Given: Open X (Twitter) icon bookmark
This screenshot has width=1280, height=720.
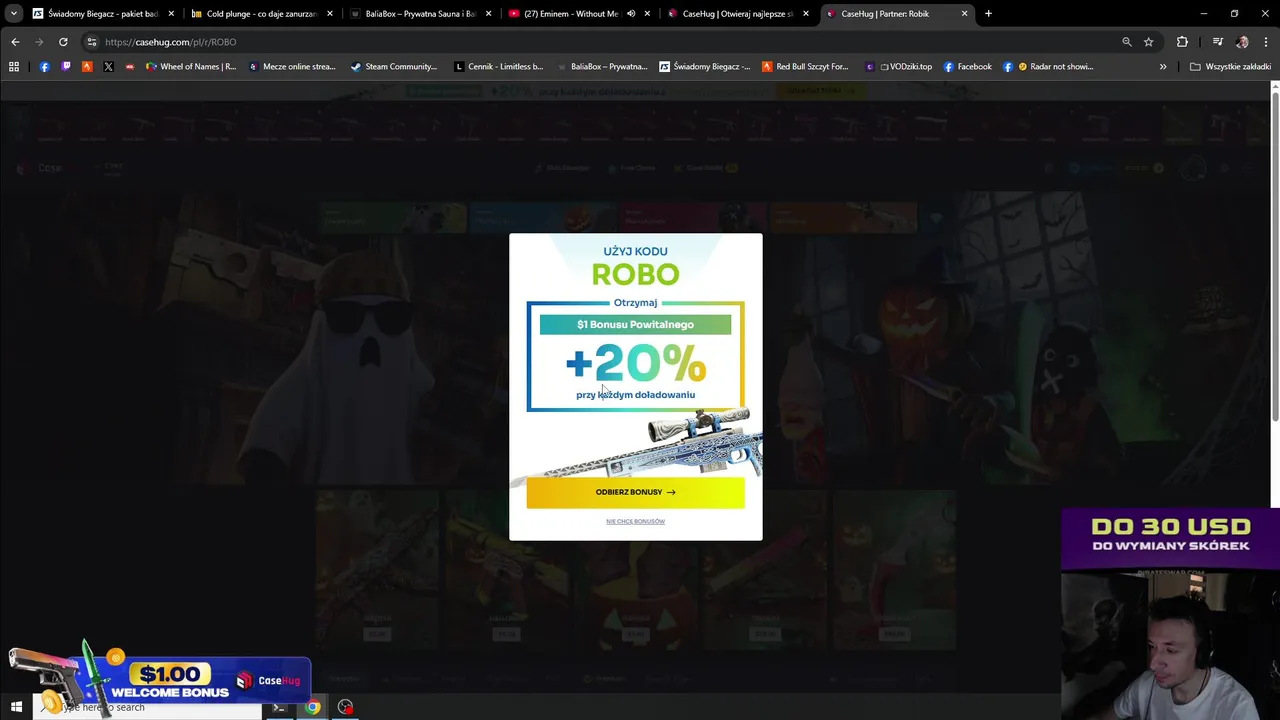Looking at the screenshot, I should [x=108, y=67].
